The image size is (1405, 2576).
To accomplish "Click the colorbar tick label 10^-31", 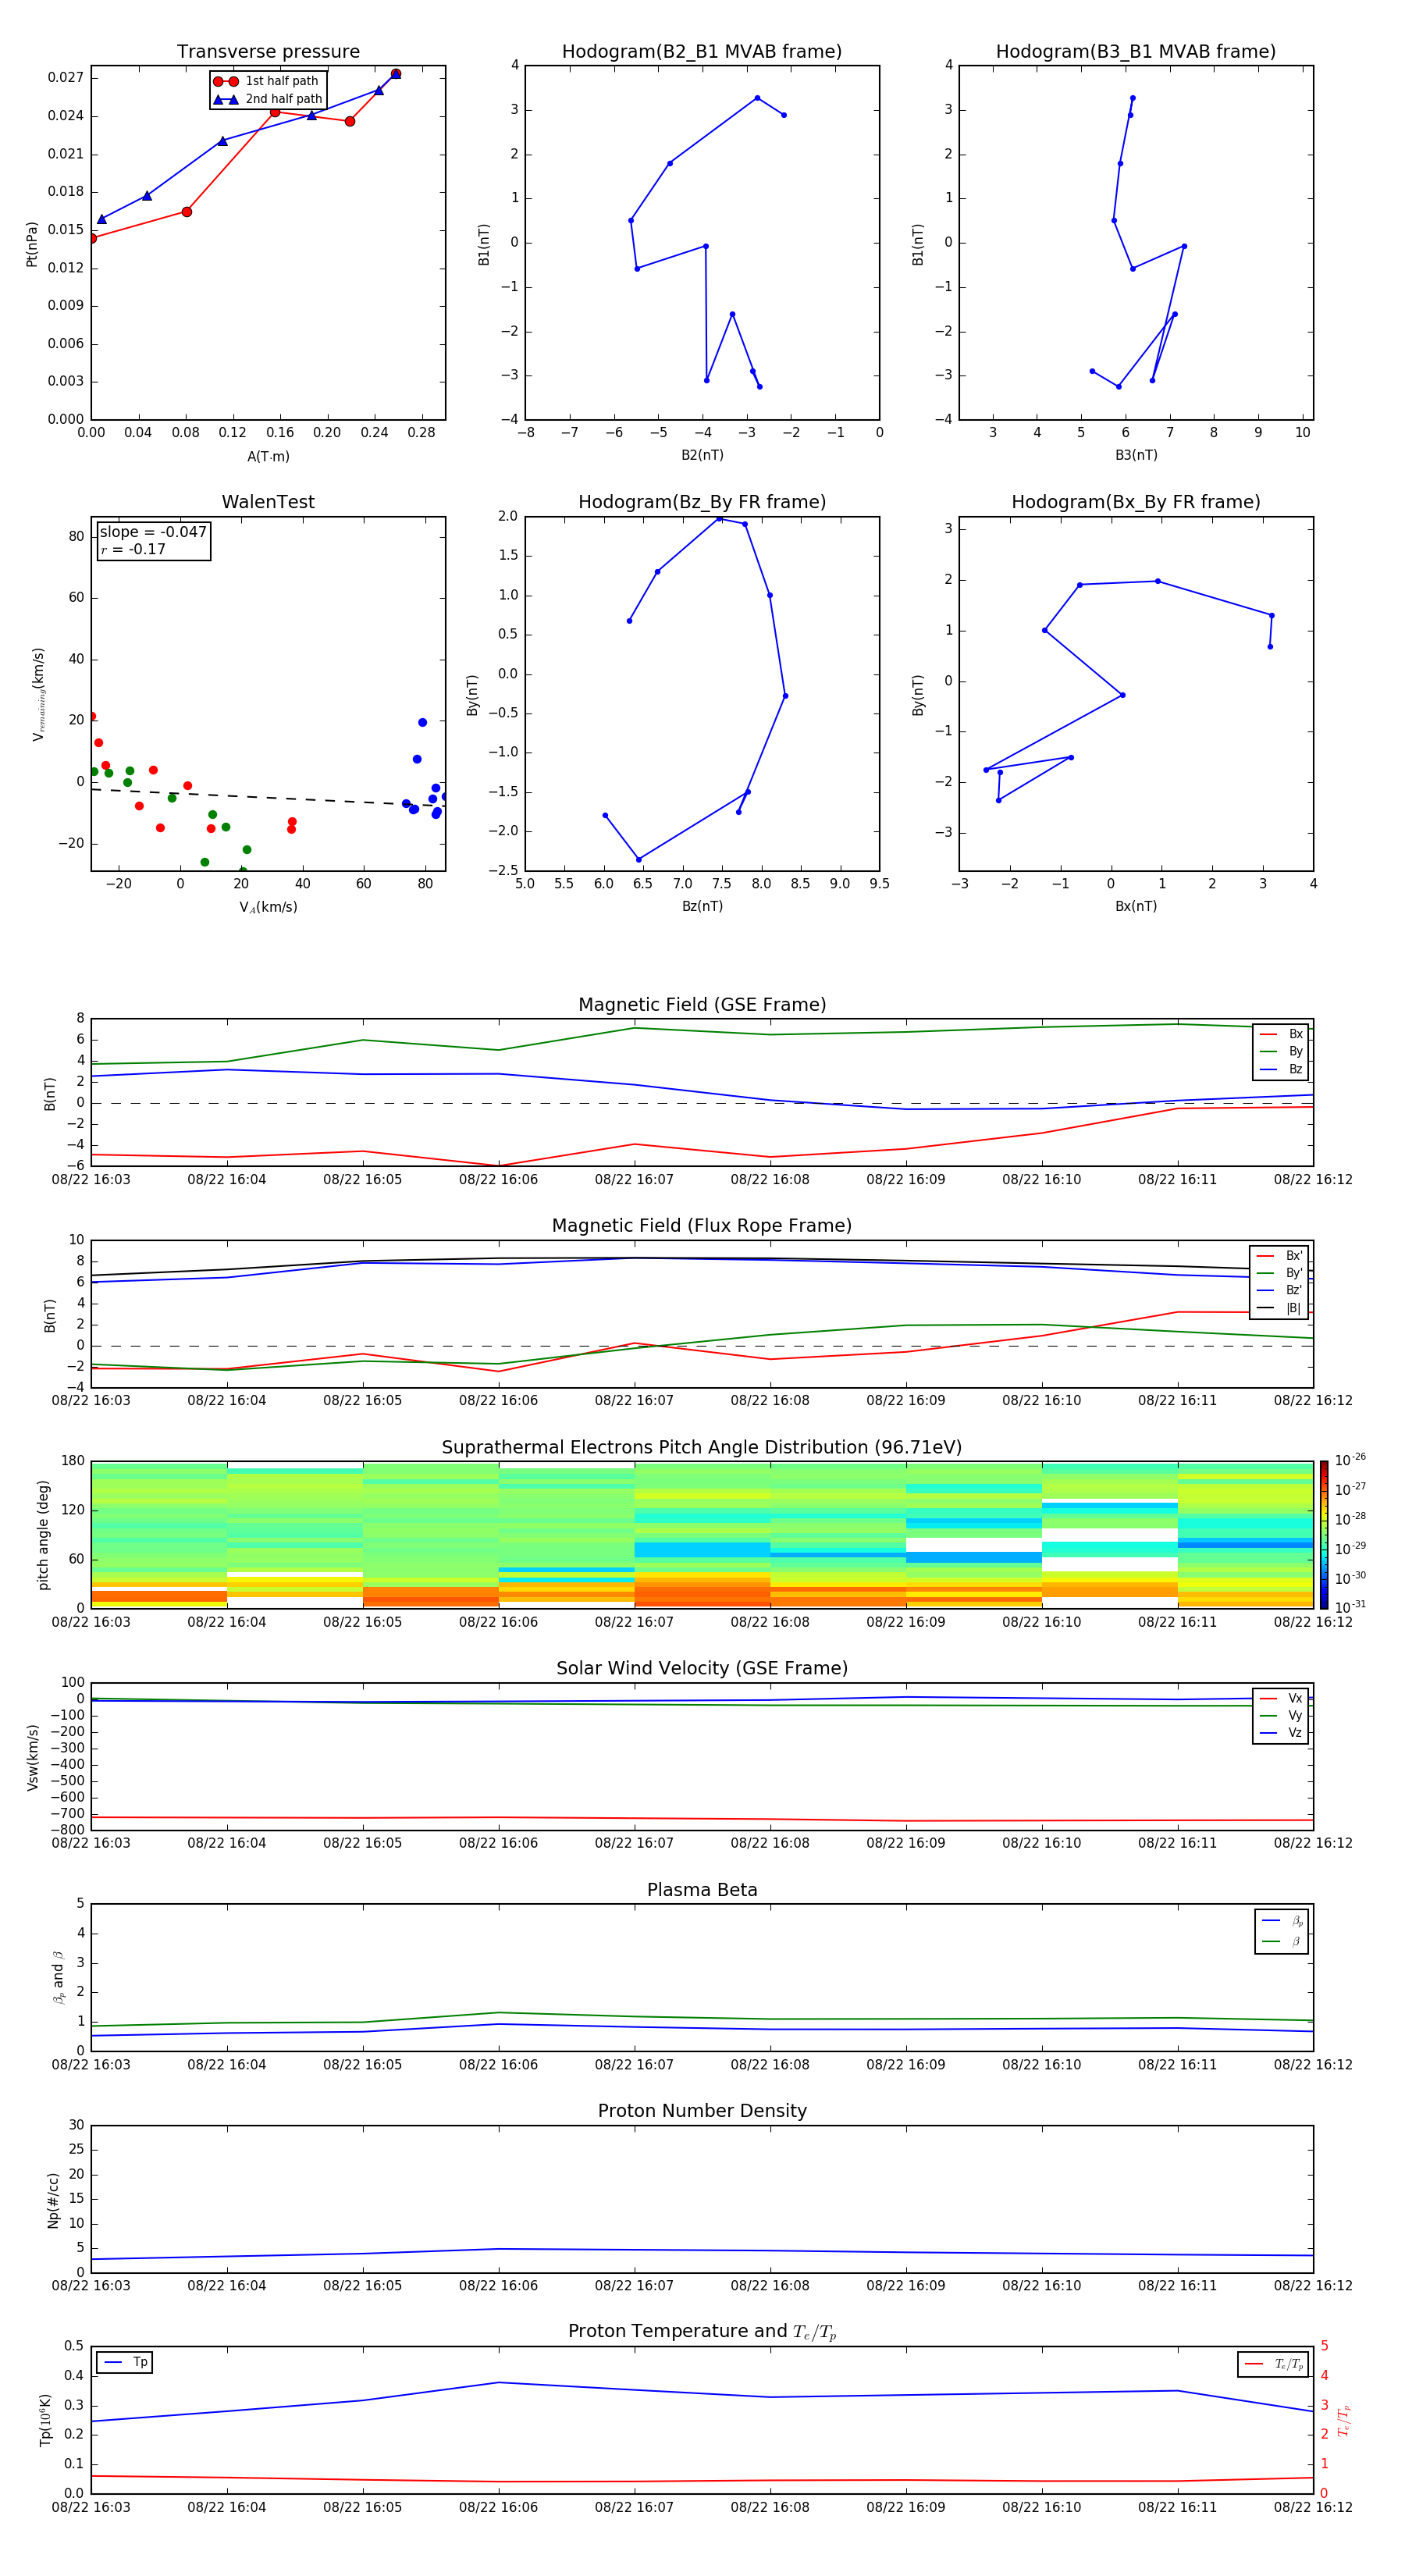I will tap(1350, 1607).
